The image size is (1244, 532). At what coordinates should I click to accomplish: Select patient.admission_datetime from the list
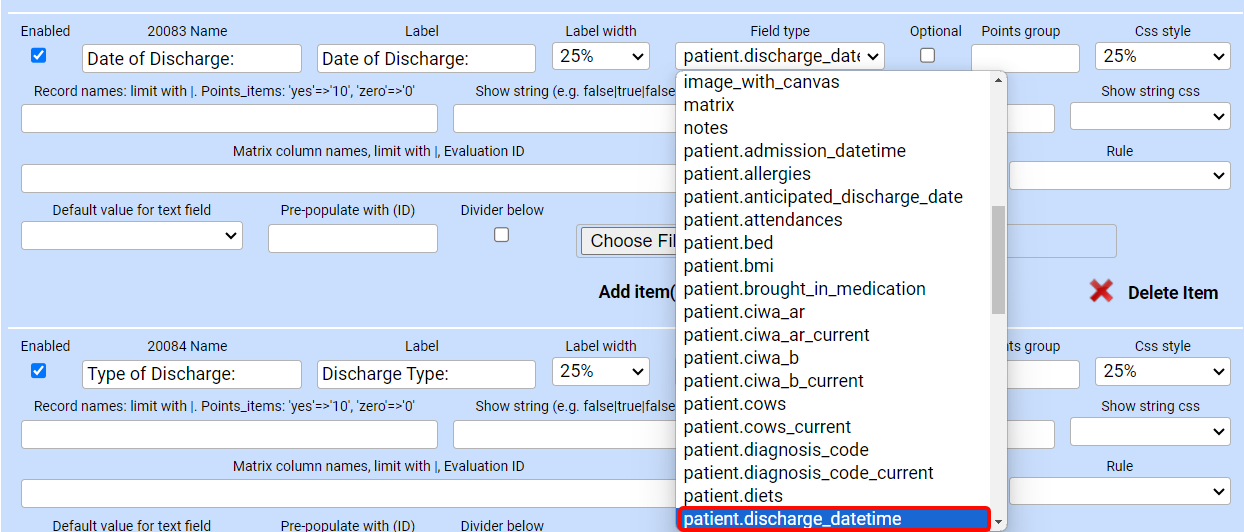click(x=795, y=151)
